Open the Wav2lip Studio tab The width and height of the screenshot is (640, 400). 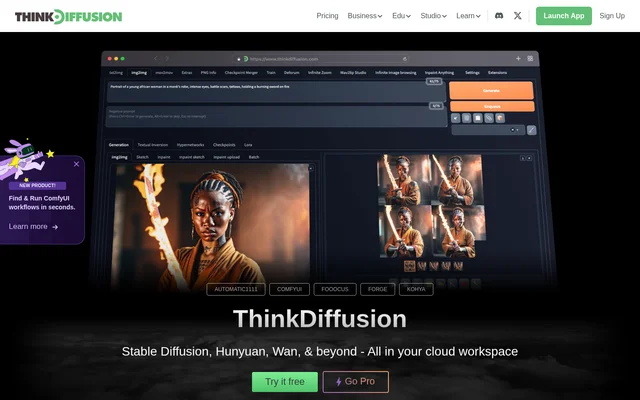pos(353,73)
